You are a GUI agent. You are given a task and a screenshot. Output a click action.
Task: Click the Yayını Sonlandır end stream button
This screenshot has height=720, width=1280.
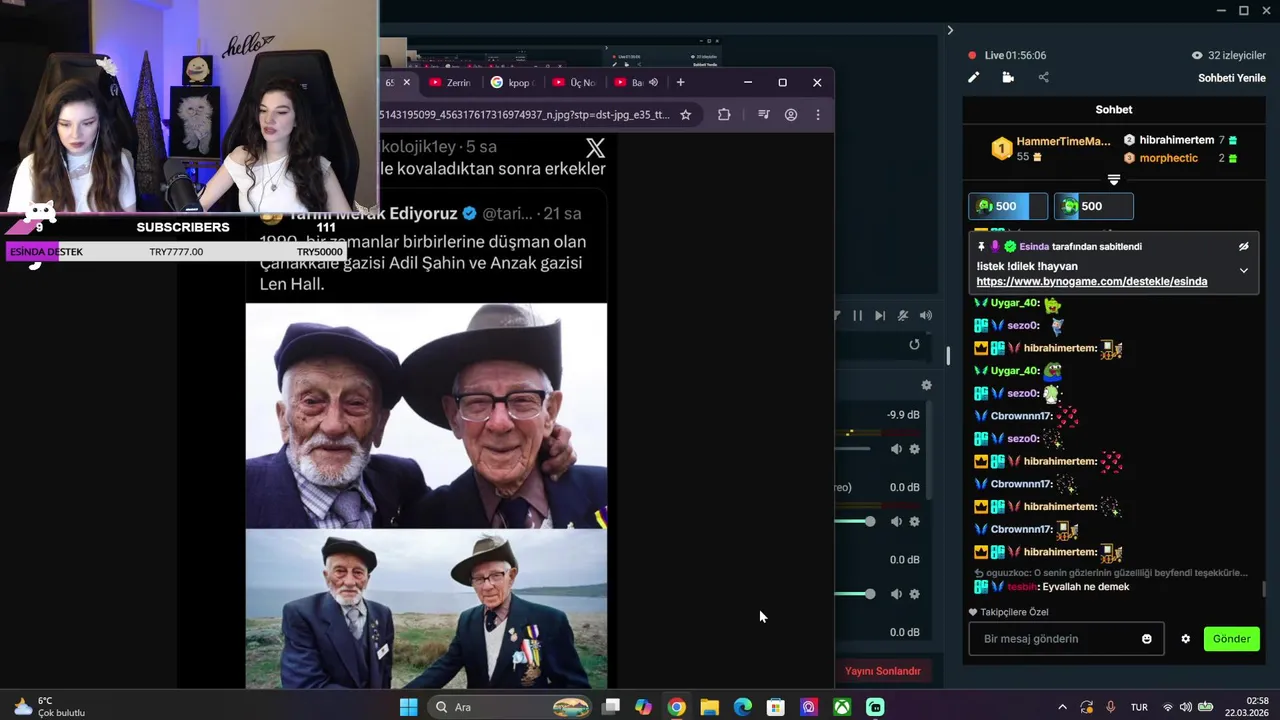coord(883,671)
